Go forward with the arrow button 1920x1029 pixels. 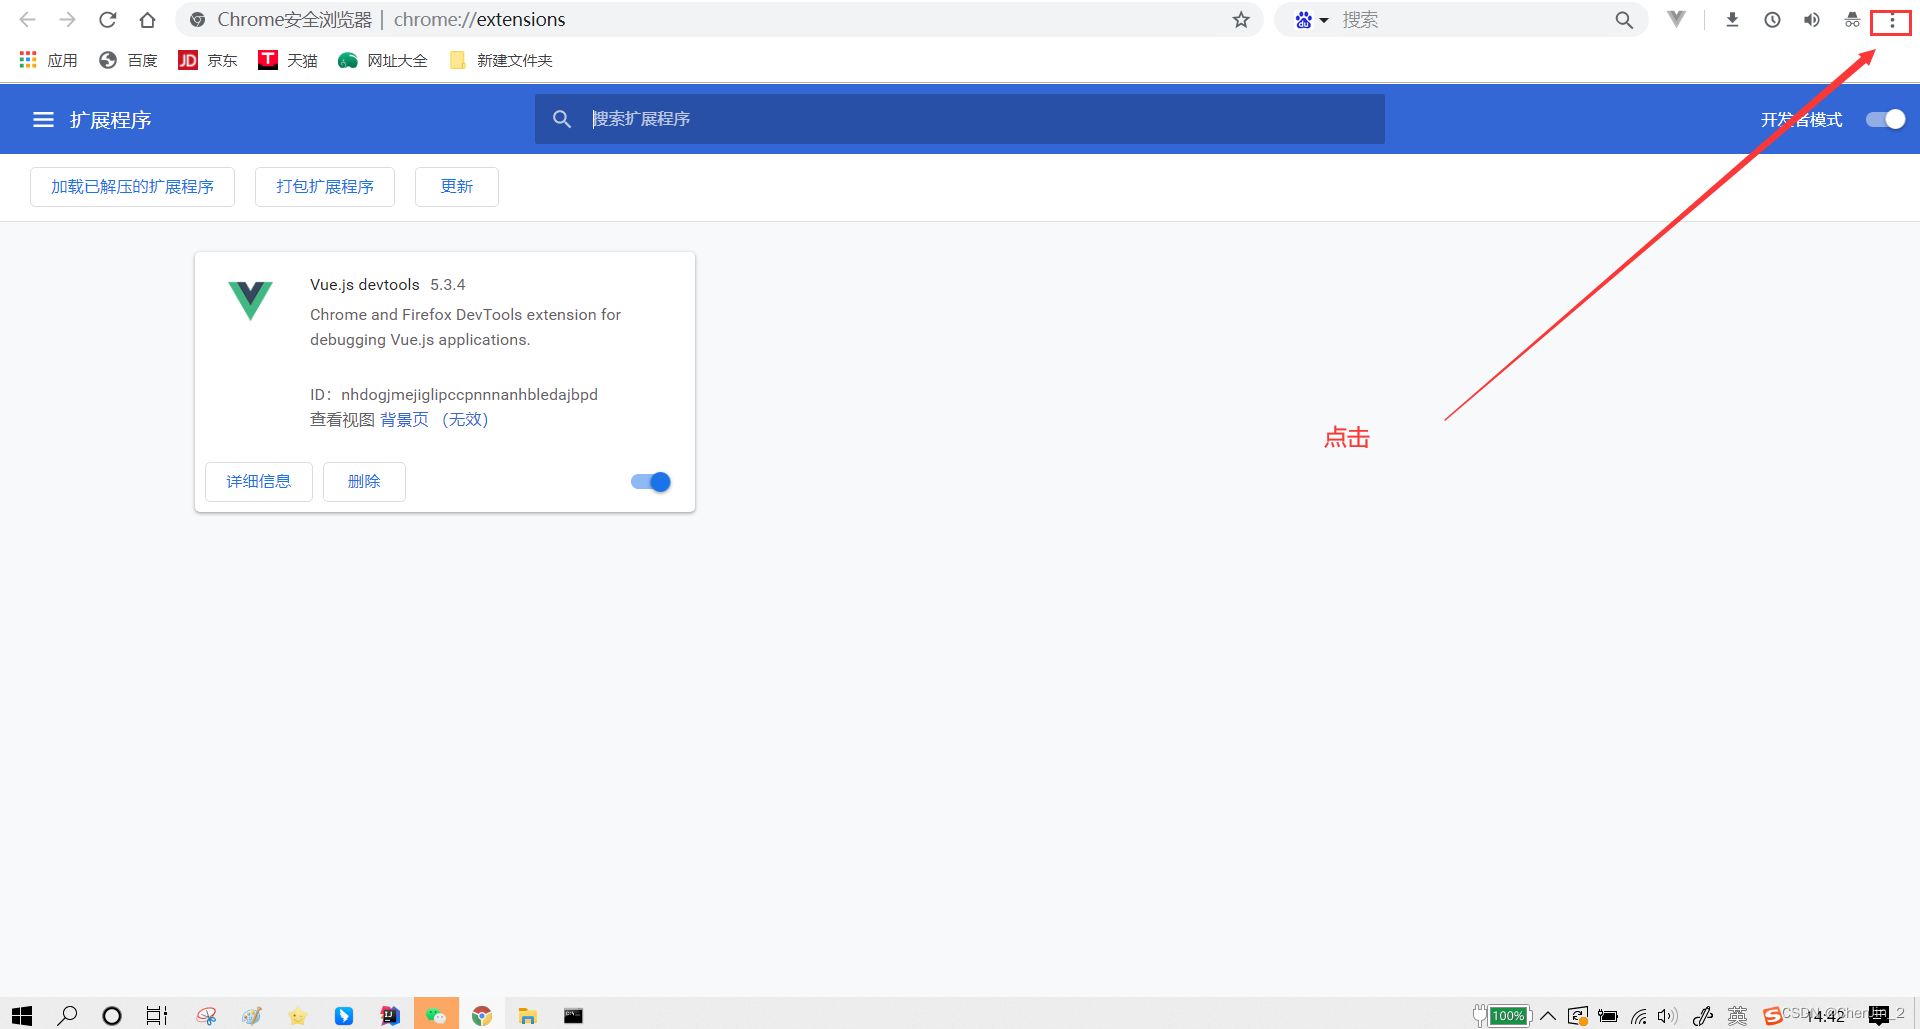coord(68,20)
